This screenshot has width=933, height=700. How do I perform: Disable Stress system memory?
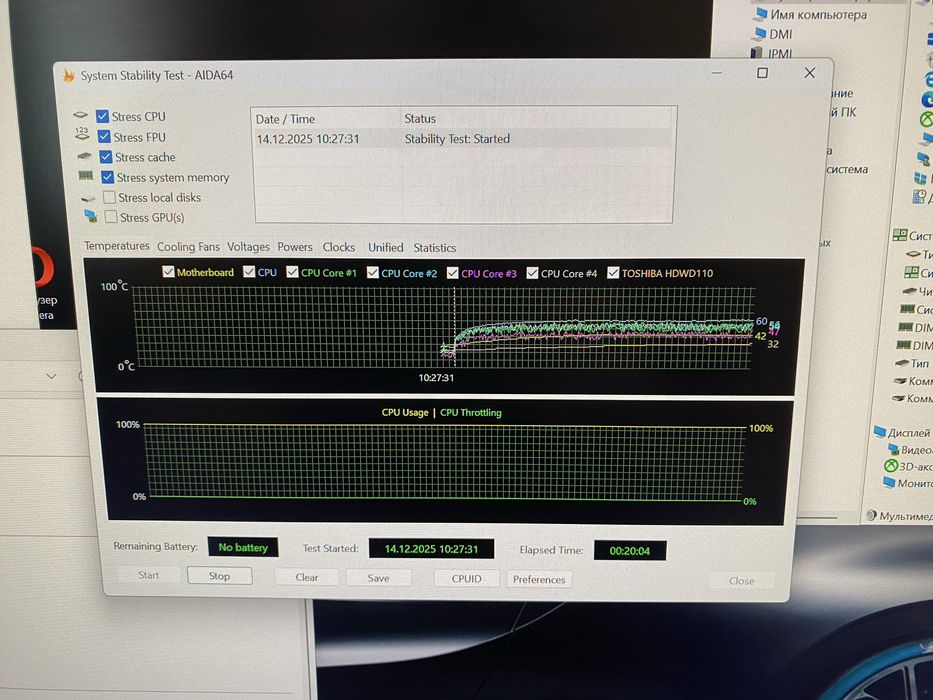point(108,177)
